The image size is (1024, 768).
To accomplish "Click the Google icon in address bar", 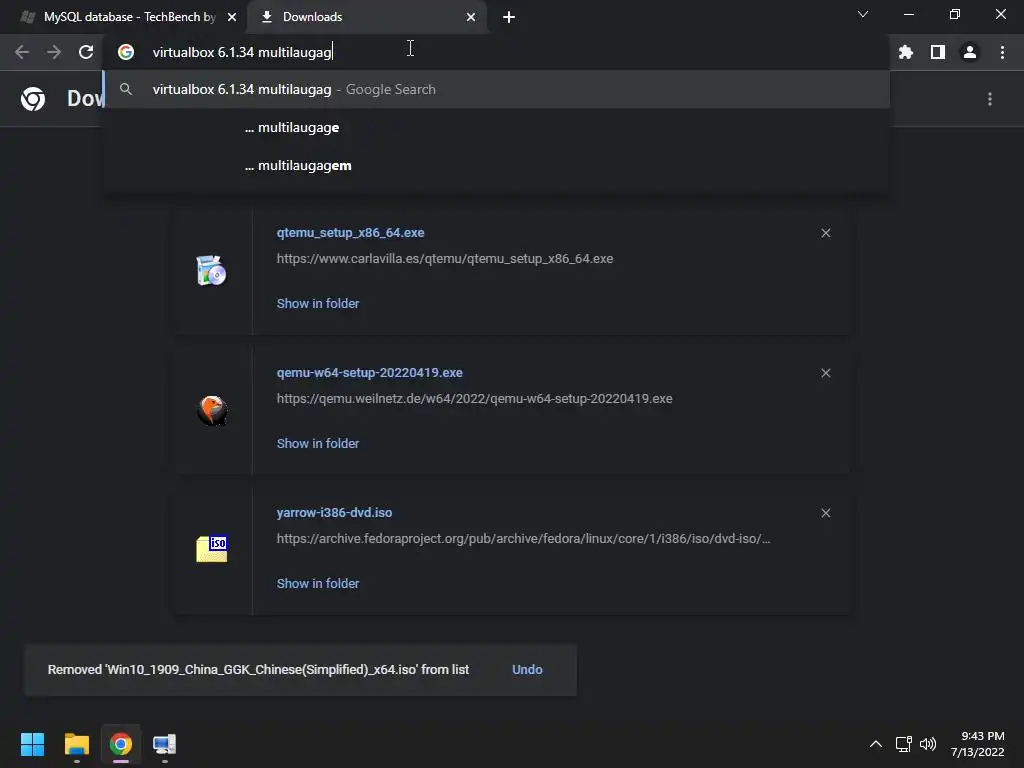I will 126,52.
